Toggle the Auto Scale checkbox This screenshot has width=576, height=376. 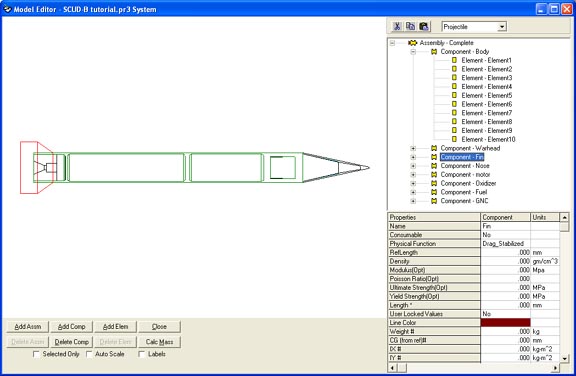tap(89, 354)
